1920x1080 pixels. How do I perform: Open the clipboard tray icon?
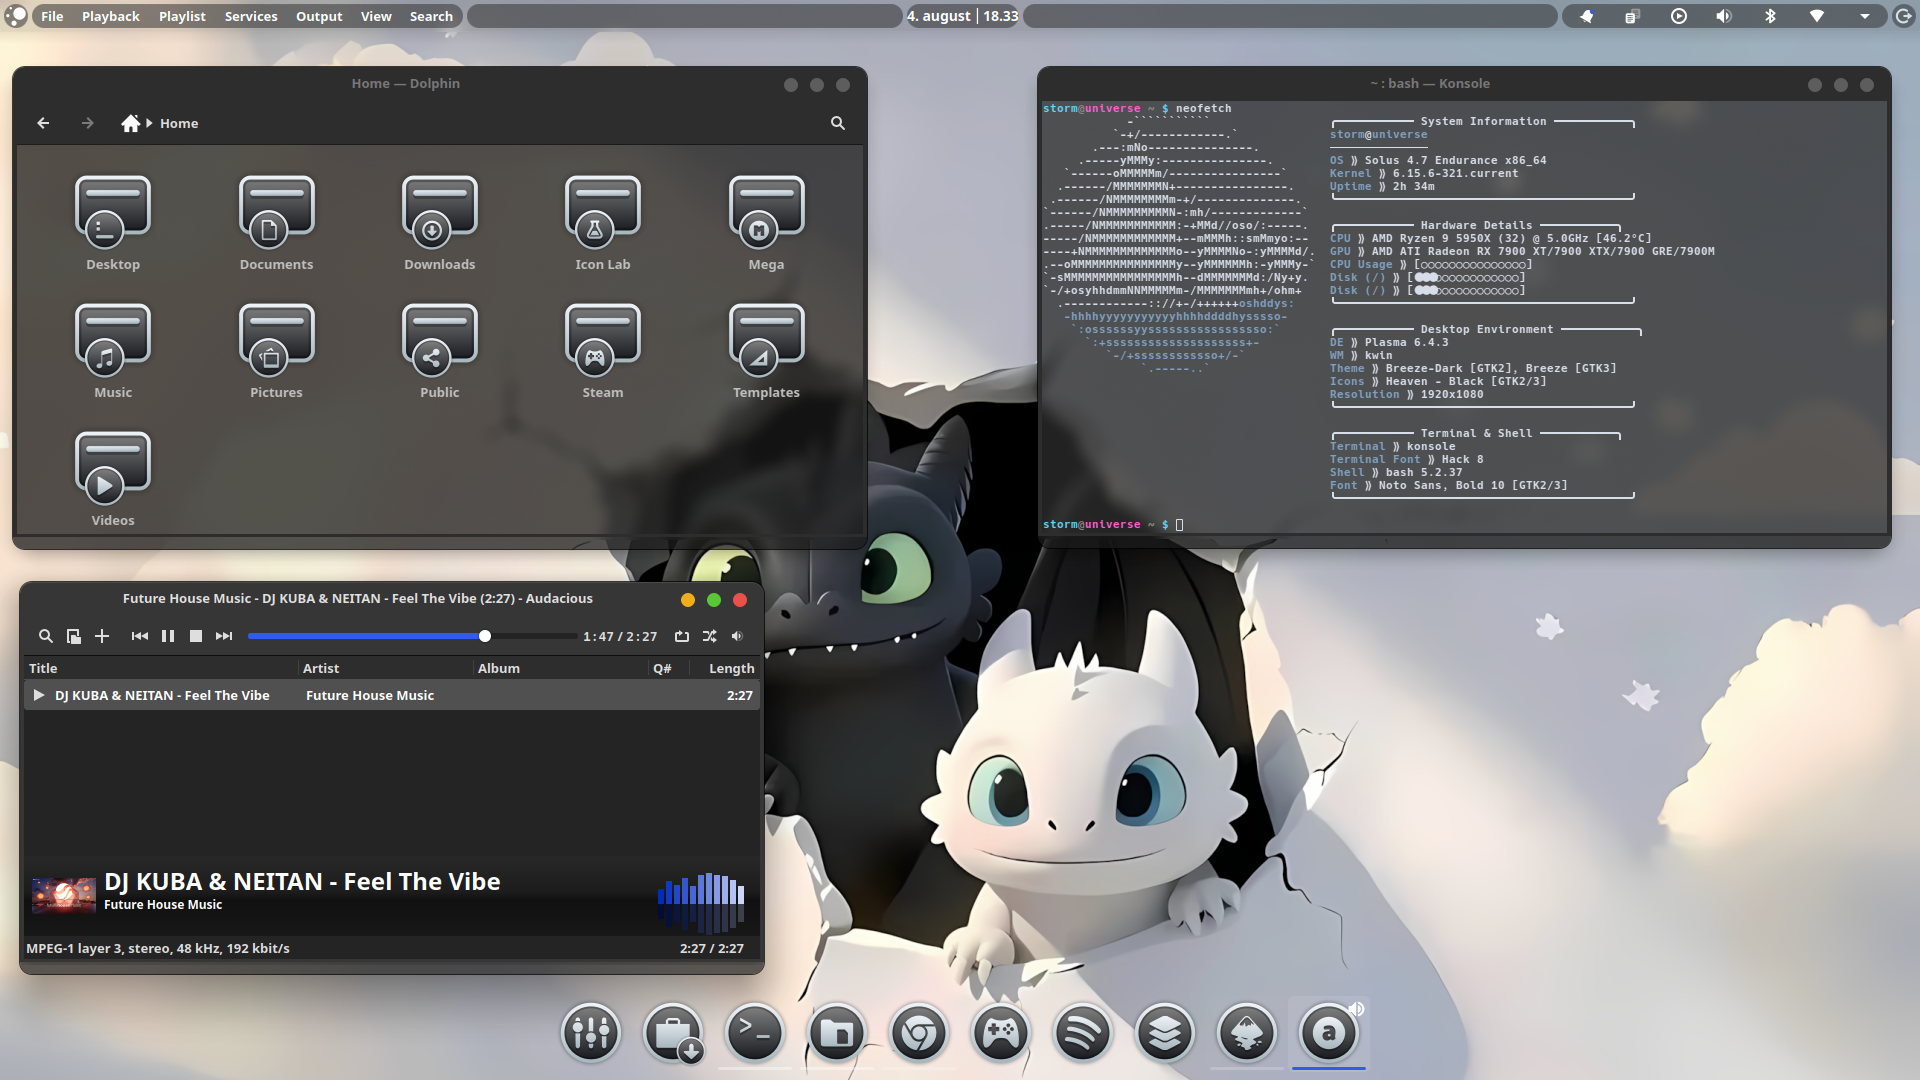click(x=1632, y=16)
